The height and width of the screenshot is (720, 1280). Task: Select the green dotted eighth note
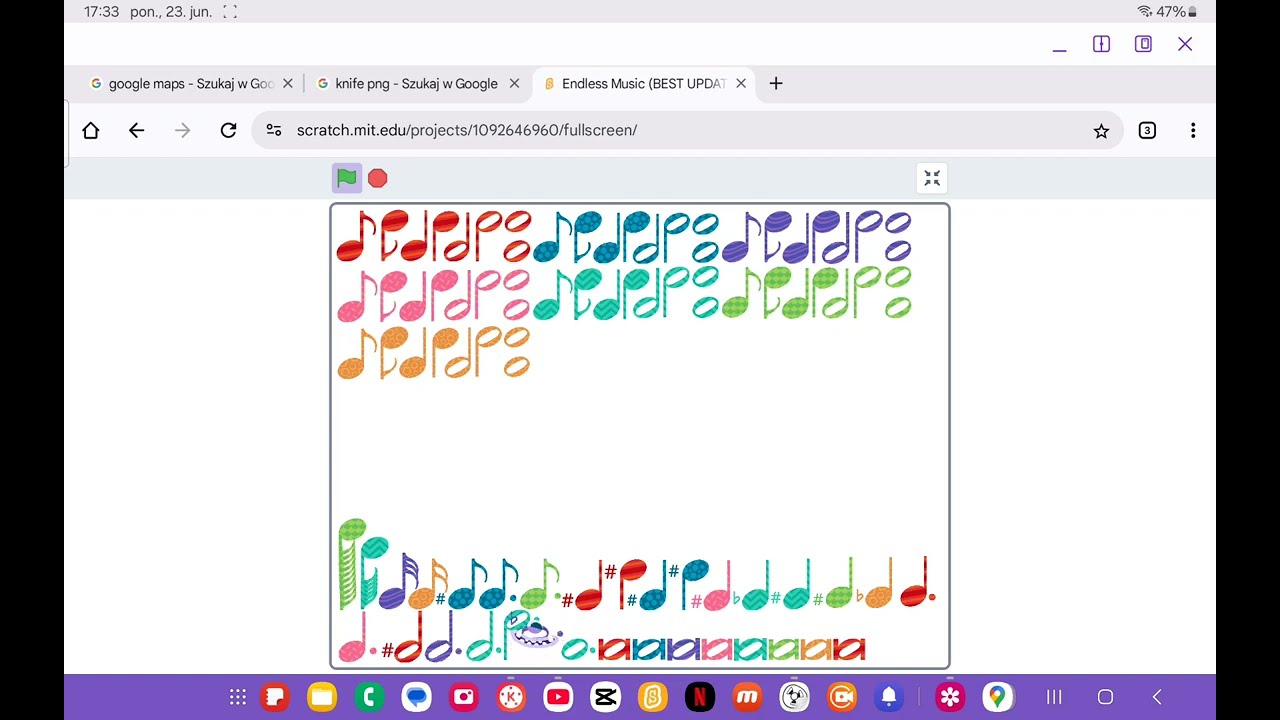tap(541, 585)
